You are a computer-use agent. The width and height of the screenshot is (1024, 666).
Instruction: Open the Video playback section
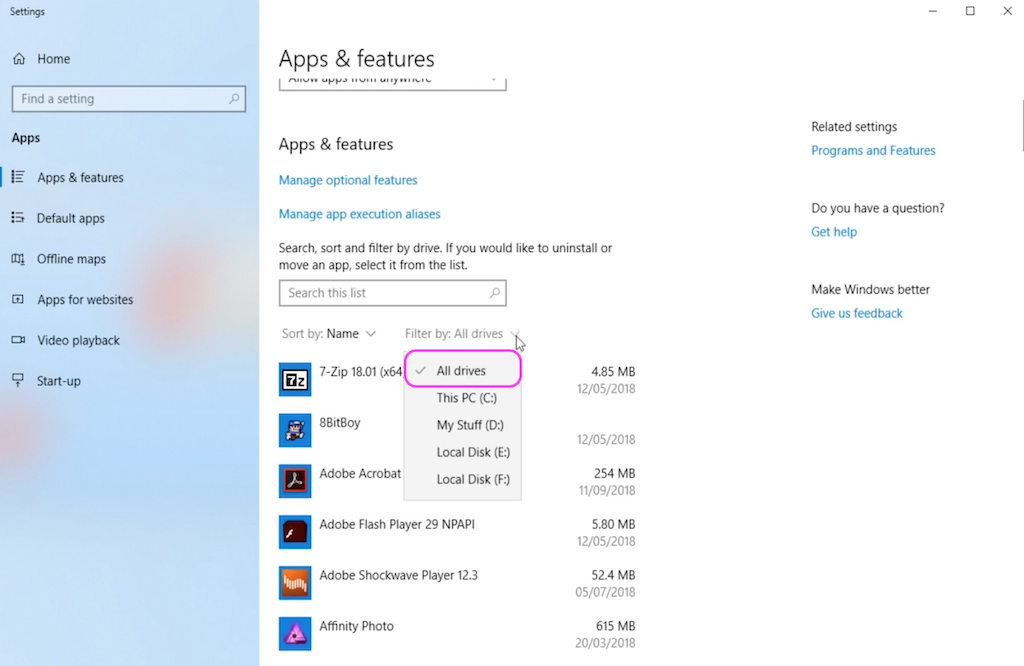(78, 340)
